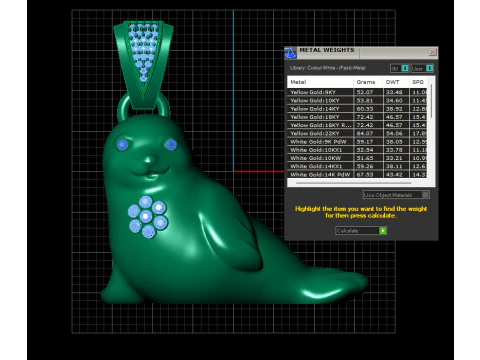Select the Yellow Gold:18KY R... row
Image resolution: width=480 pixels, height=360 pixels.
click(357, 125)
